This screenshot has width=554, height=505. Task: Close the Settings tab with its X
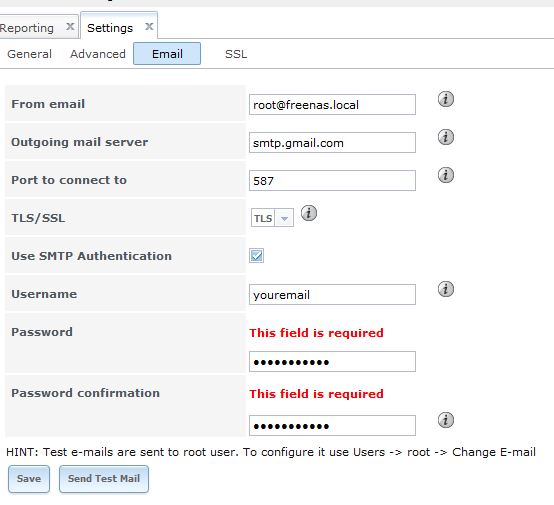(149, 27)
